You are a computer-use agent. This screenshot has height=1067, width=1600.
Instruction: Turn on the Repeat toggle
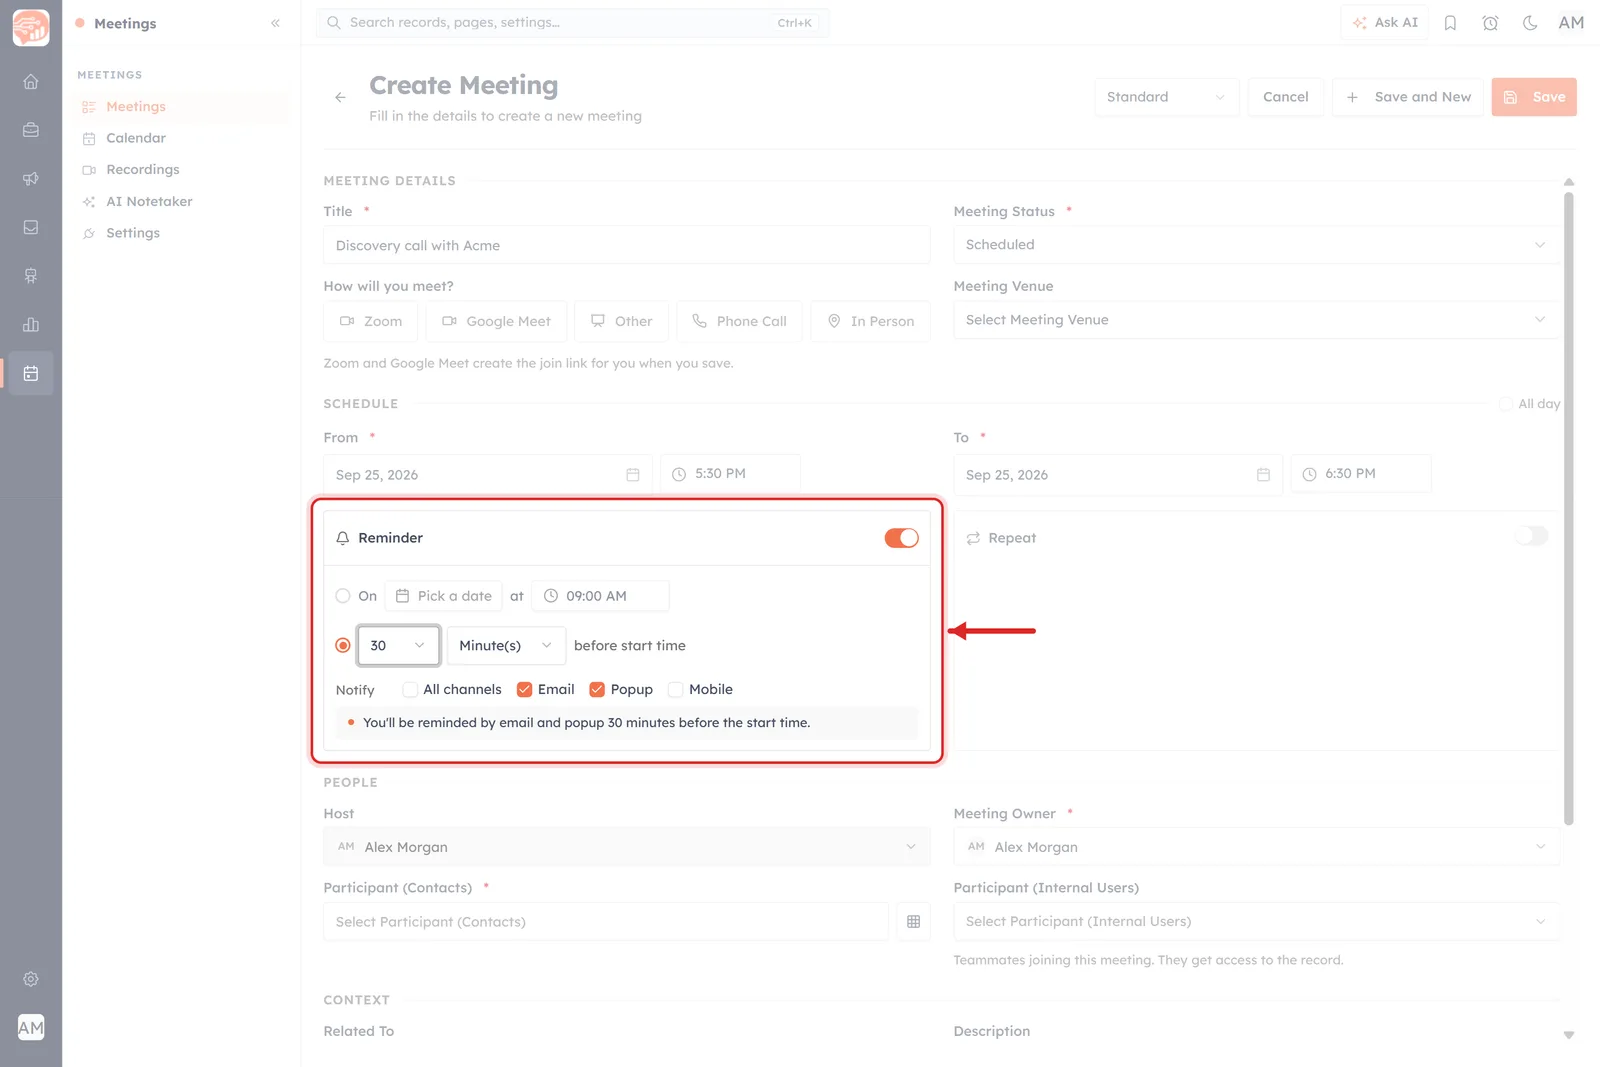click(x=1531, y=536)
